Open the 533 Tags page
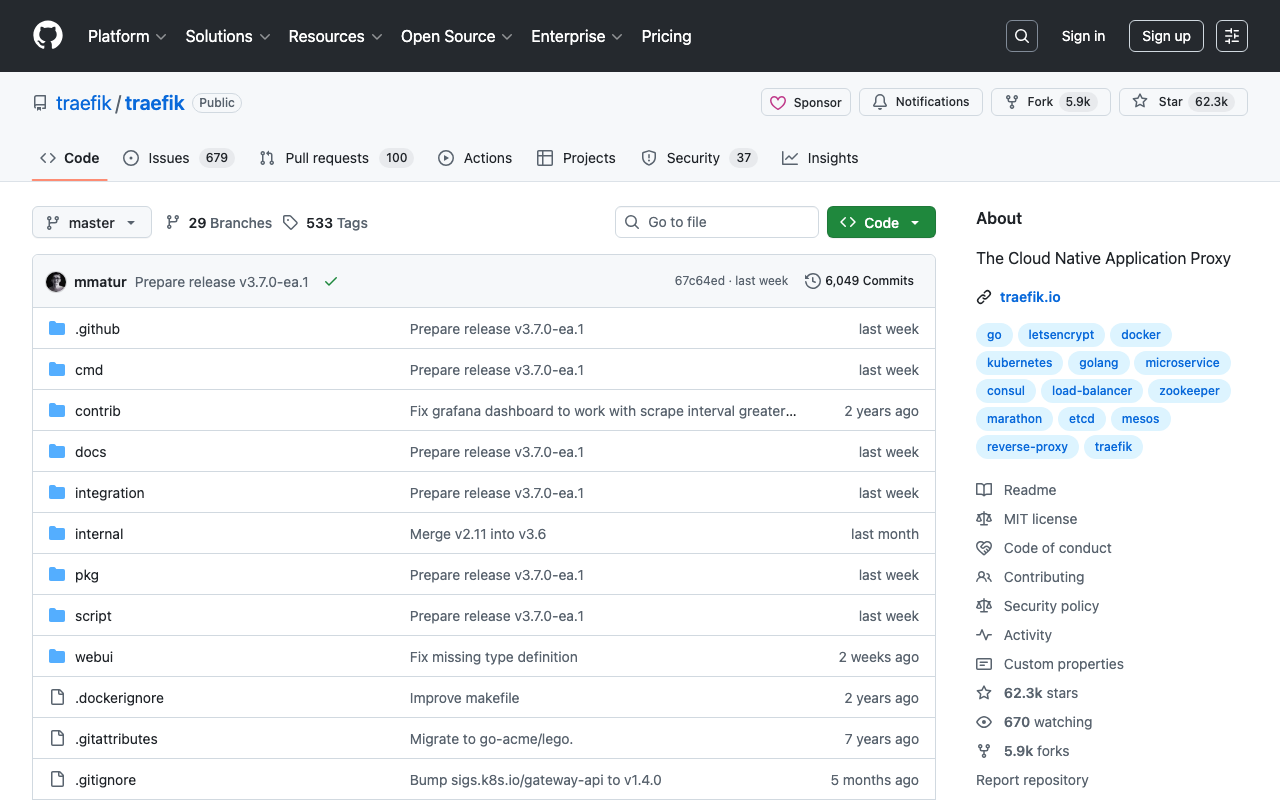This screenshot has width=1280, height=800. click(326, 223)
